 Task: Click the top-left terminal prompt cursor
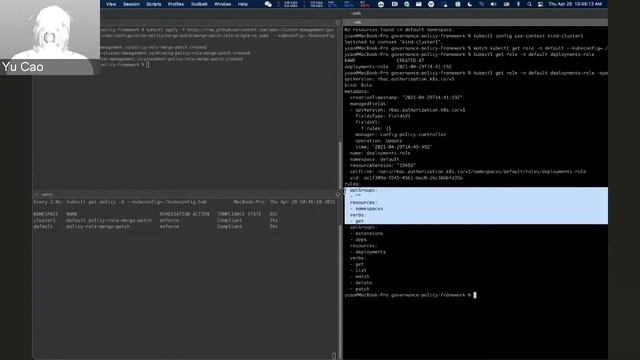pyautogui.click(x=147, y=64)
